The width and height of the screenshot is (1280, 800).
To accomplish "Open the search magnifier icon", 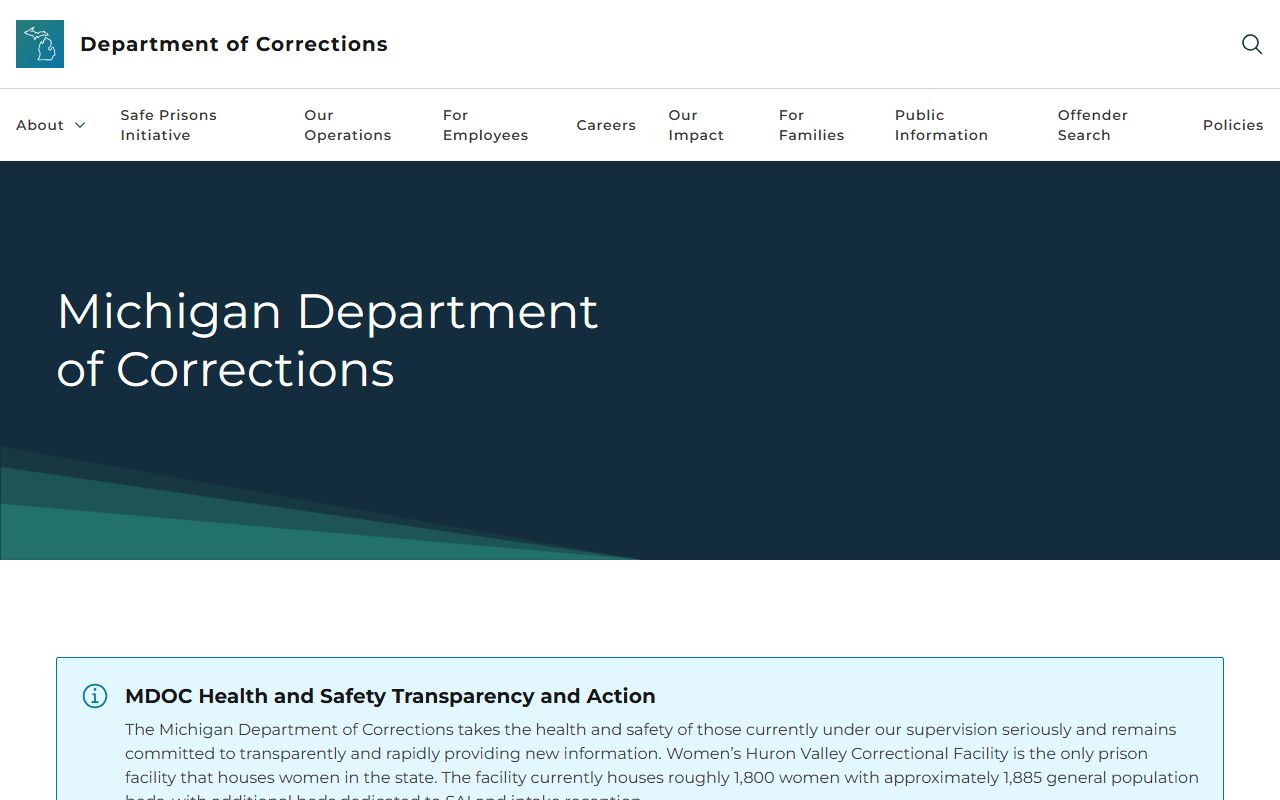I will 1252,44.
